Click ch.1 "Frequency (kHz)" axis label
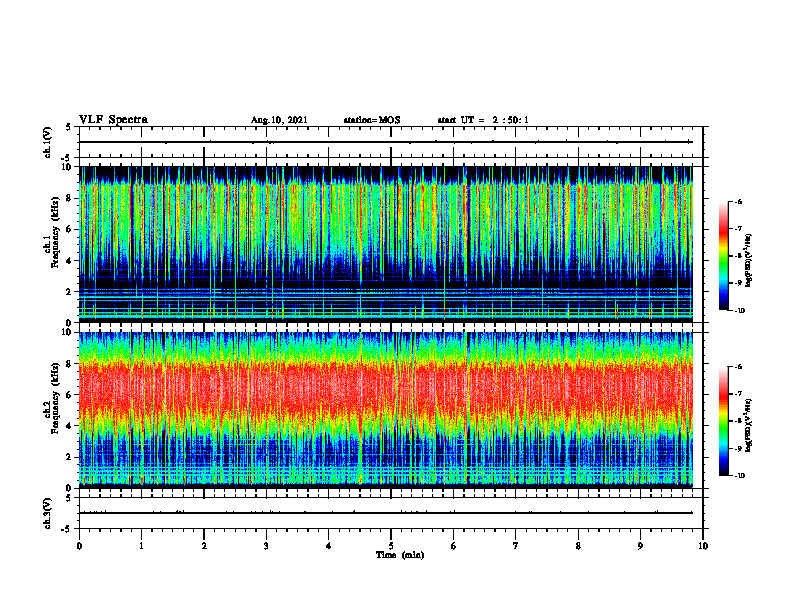 click(55, 232)
